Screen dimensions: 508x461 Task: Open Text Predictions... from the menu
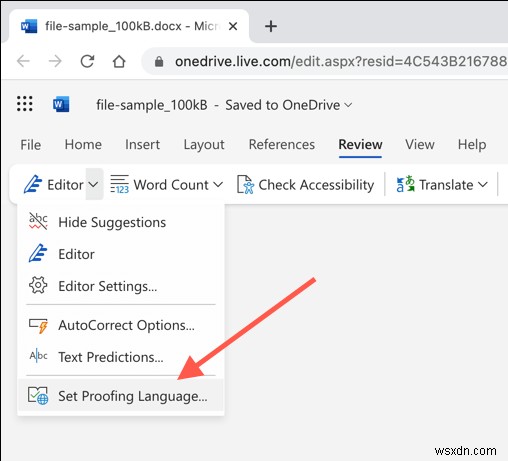pyautogui.click(x=121, y=357)
